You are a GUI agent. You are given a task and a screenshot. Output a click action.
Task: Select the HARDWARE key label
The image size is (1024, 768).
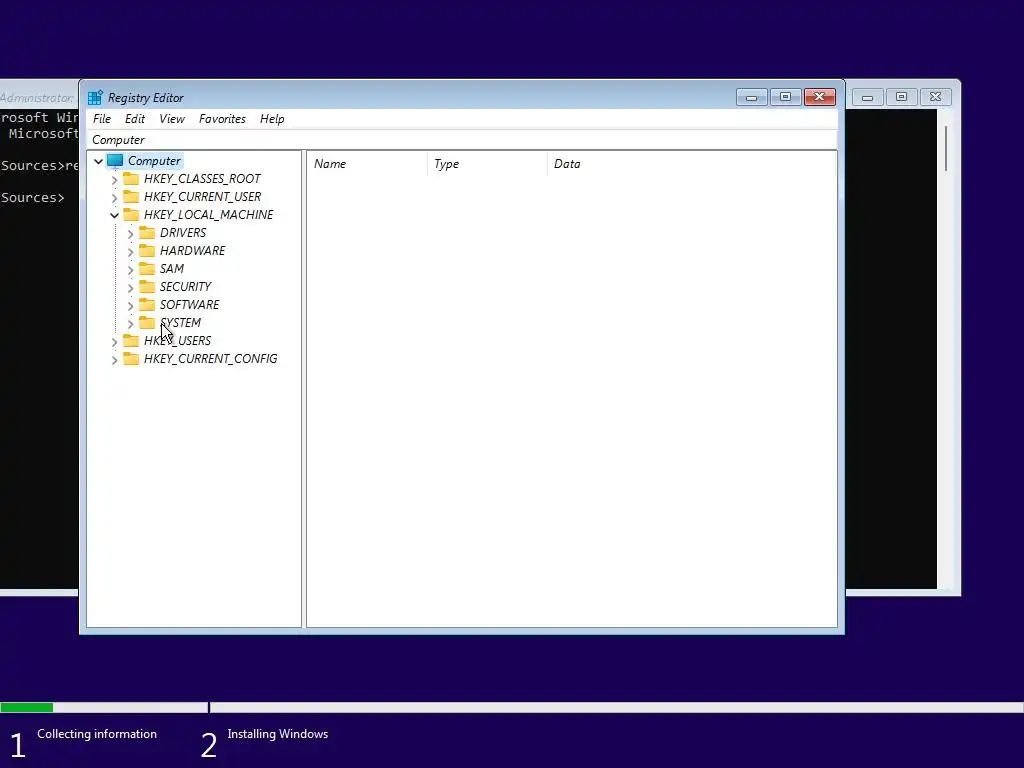(x=193, y=250)
